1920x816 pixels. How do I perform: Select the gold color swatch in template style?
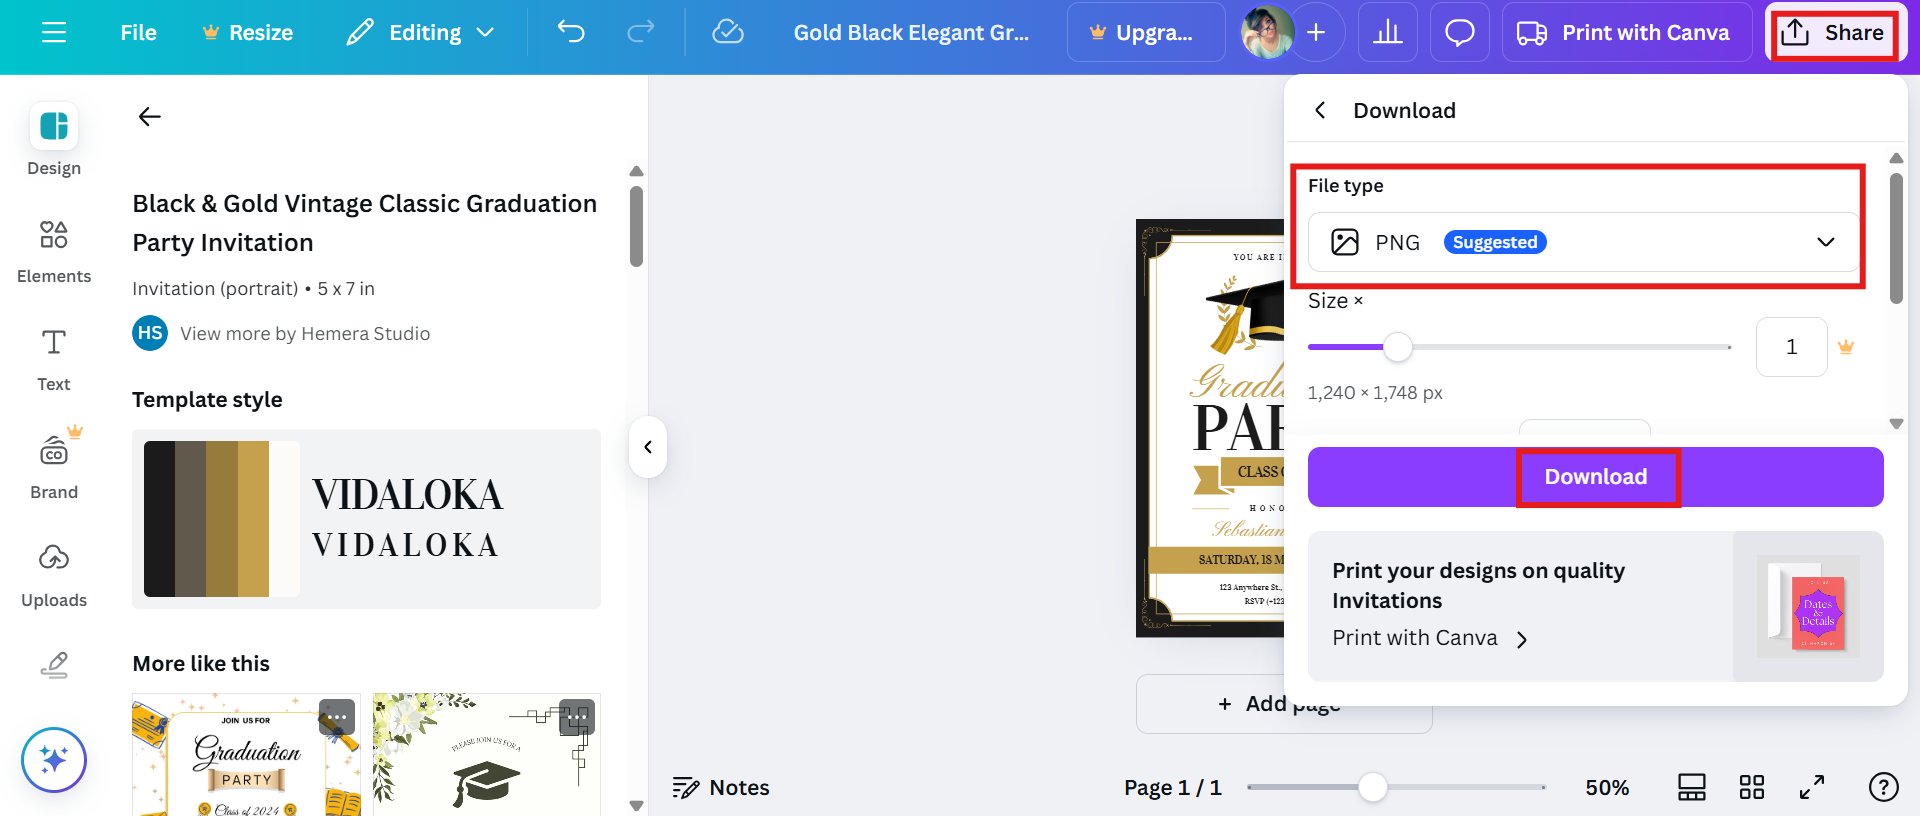253,519
